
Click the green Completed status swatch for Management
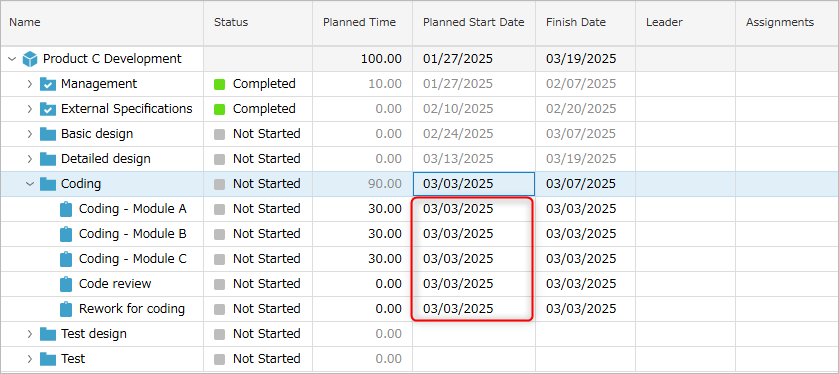(x=219, y=84)
